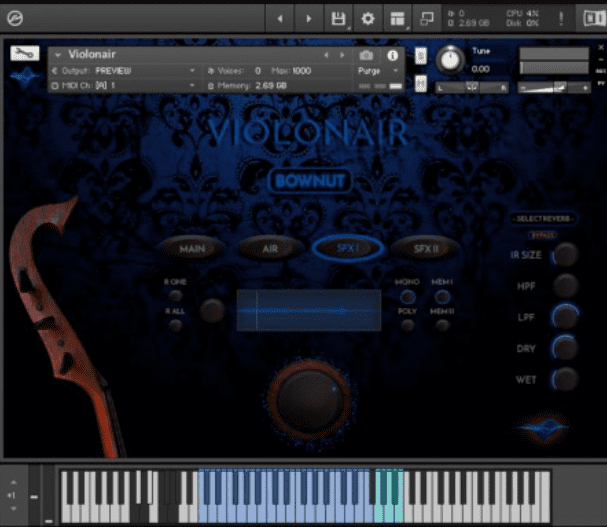
Task: Click the lower side toggle beside Tune knob
Action: (x=421, y=84)
